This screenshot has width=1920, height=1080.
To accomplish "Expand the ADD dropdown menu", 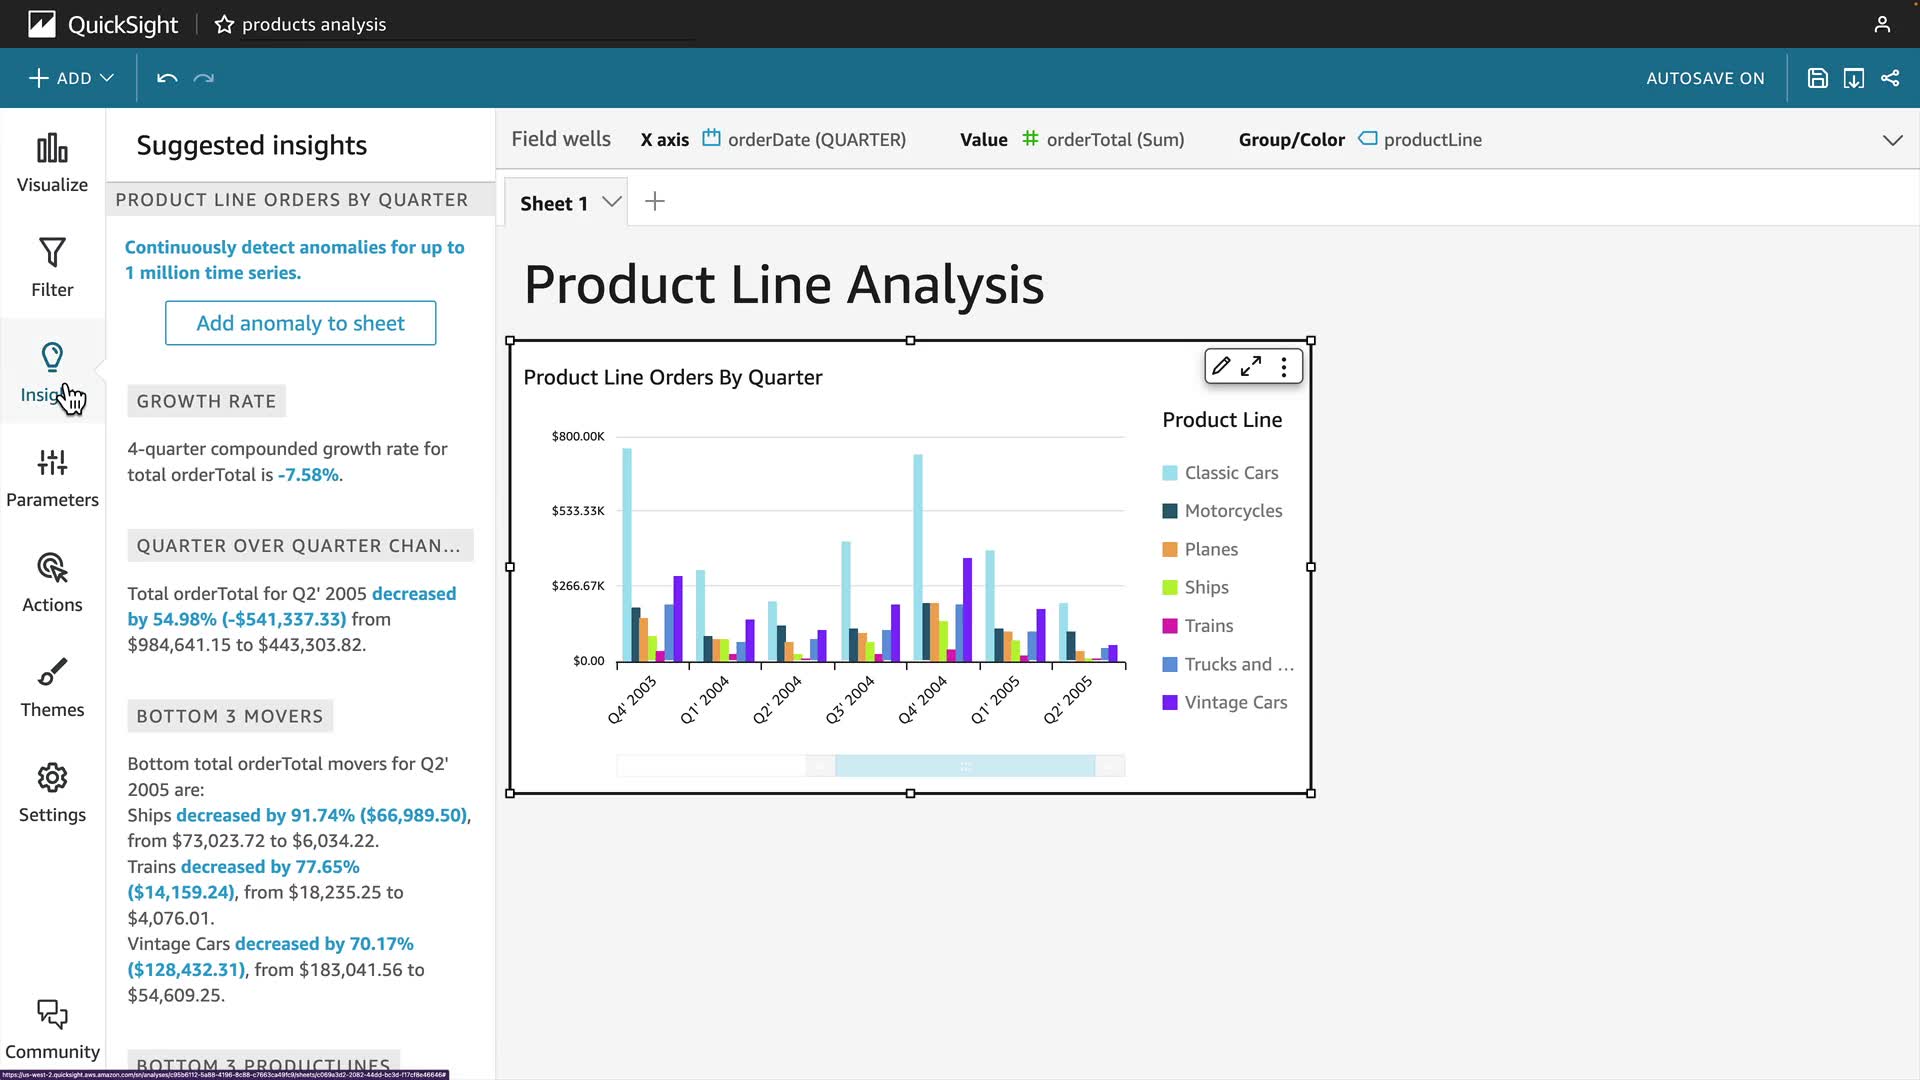I will point(72,78).
